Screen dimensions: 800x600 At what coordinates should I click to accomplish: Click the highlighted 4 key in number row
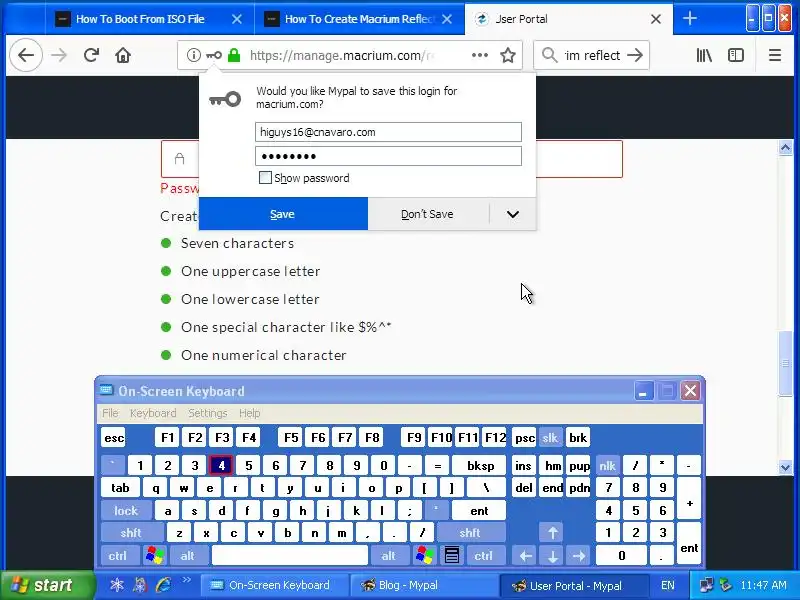click(x=221, y=465)
